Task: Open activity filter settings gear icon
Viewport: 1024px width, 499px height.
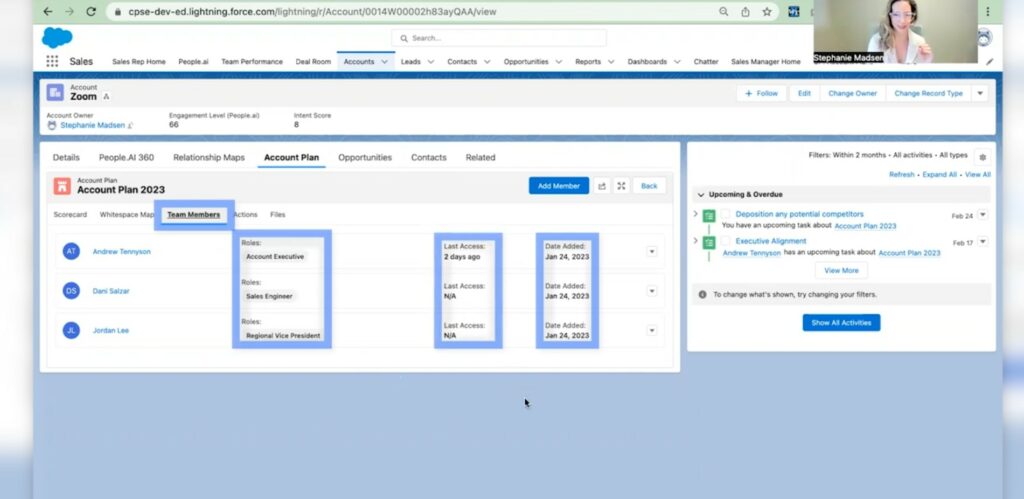Action: [x=982, y=157]
